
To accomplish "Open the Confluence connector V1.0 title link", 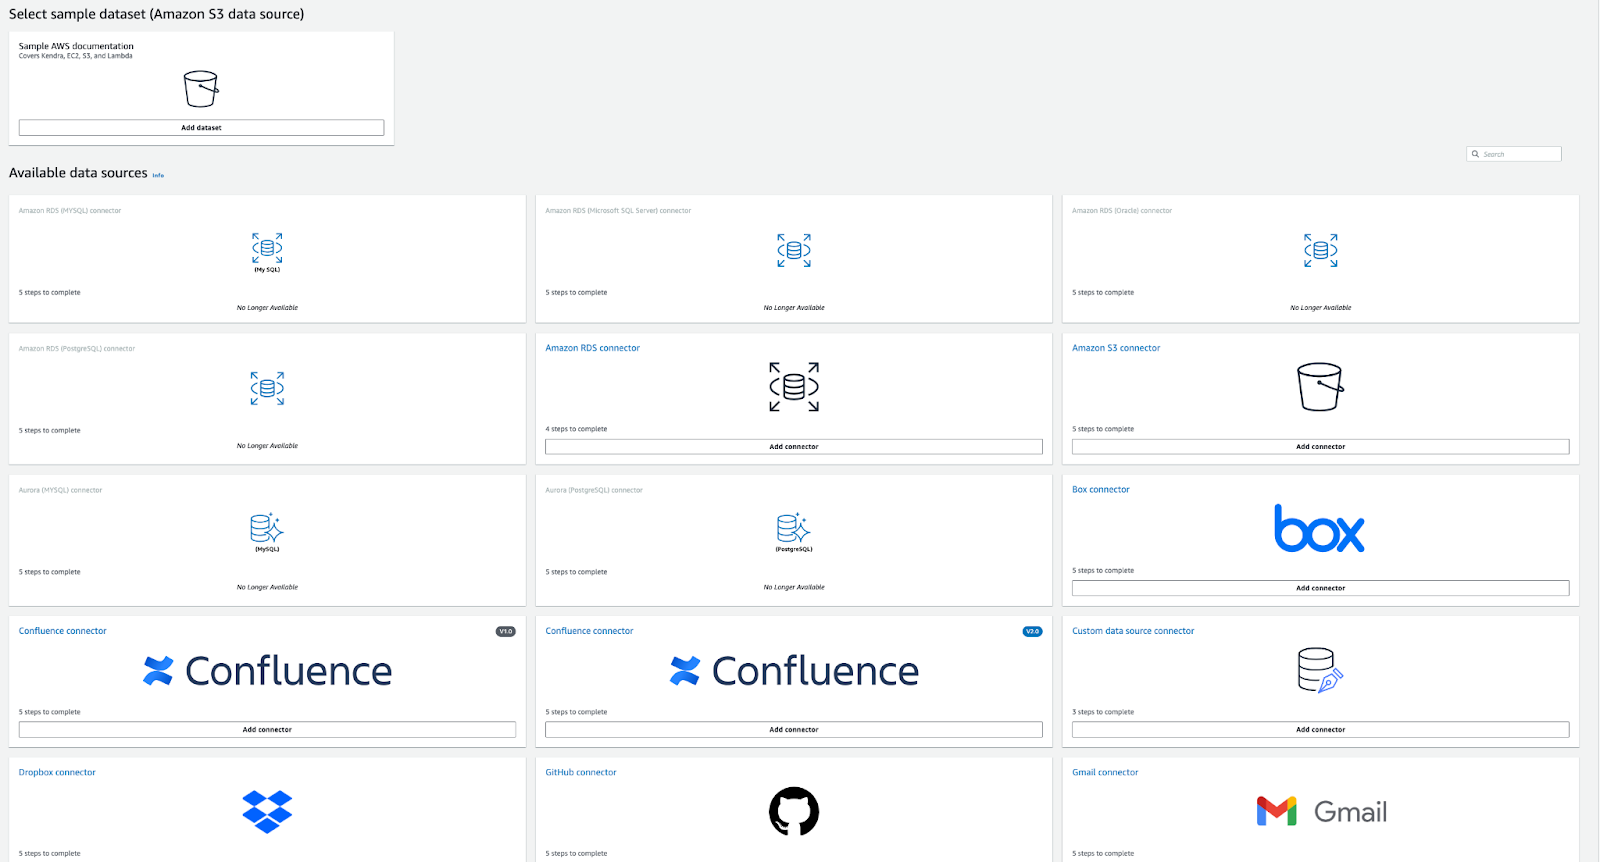I will [x=63, y=631].
